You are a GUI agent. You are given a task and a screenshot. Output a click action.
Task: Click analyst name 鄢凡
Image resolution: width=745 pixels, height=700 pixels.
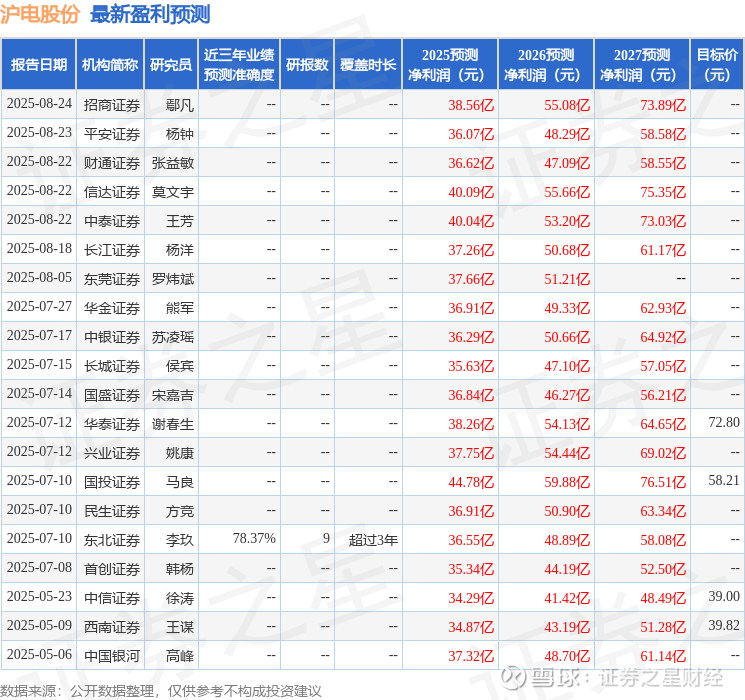click(180, 105)
